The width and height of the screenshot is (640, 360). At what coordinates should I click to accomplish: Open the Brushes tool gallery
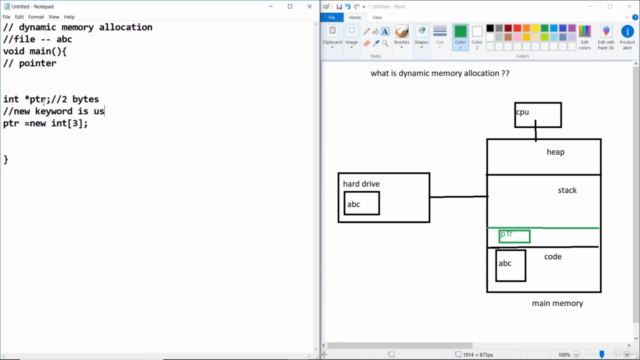click(402, 37)
